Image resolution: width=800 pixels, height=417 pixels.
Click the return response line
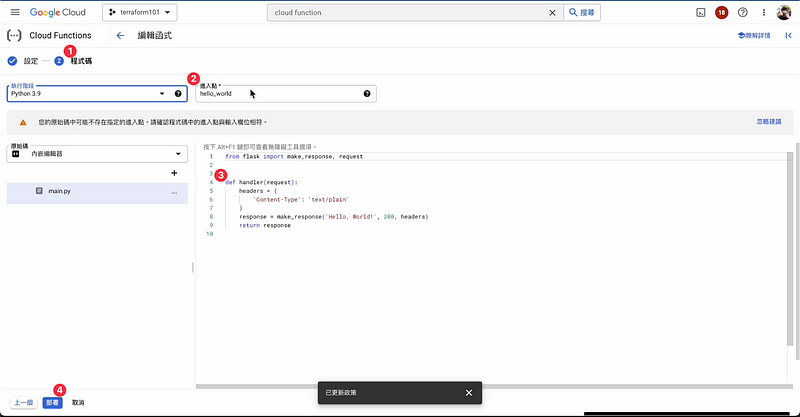pos(265,225)
